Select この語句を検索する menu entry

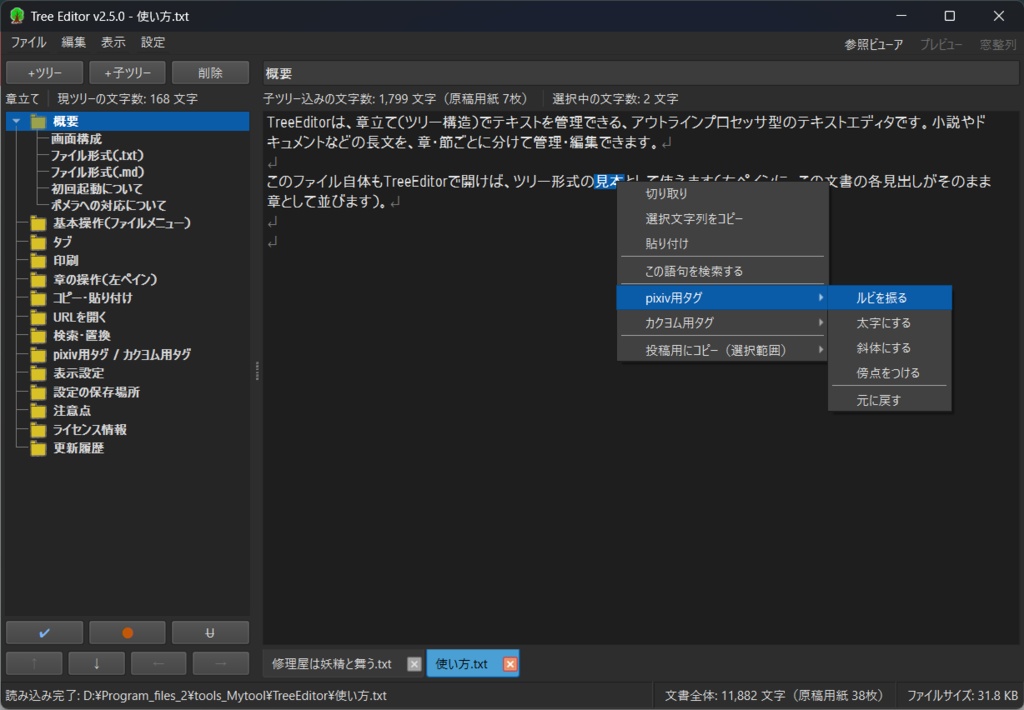point(722,271)
